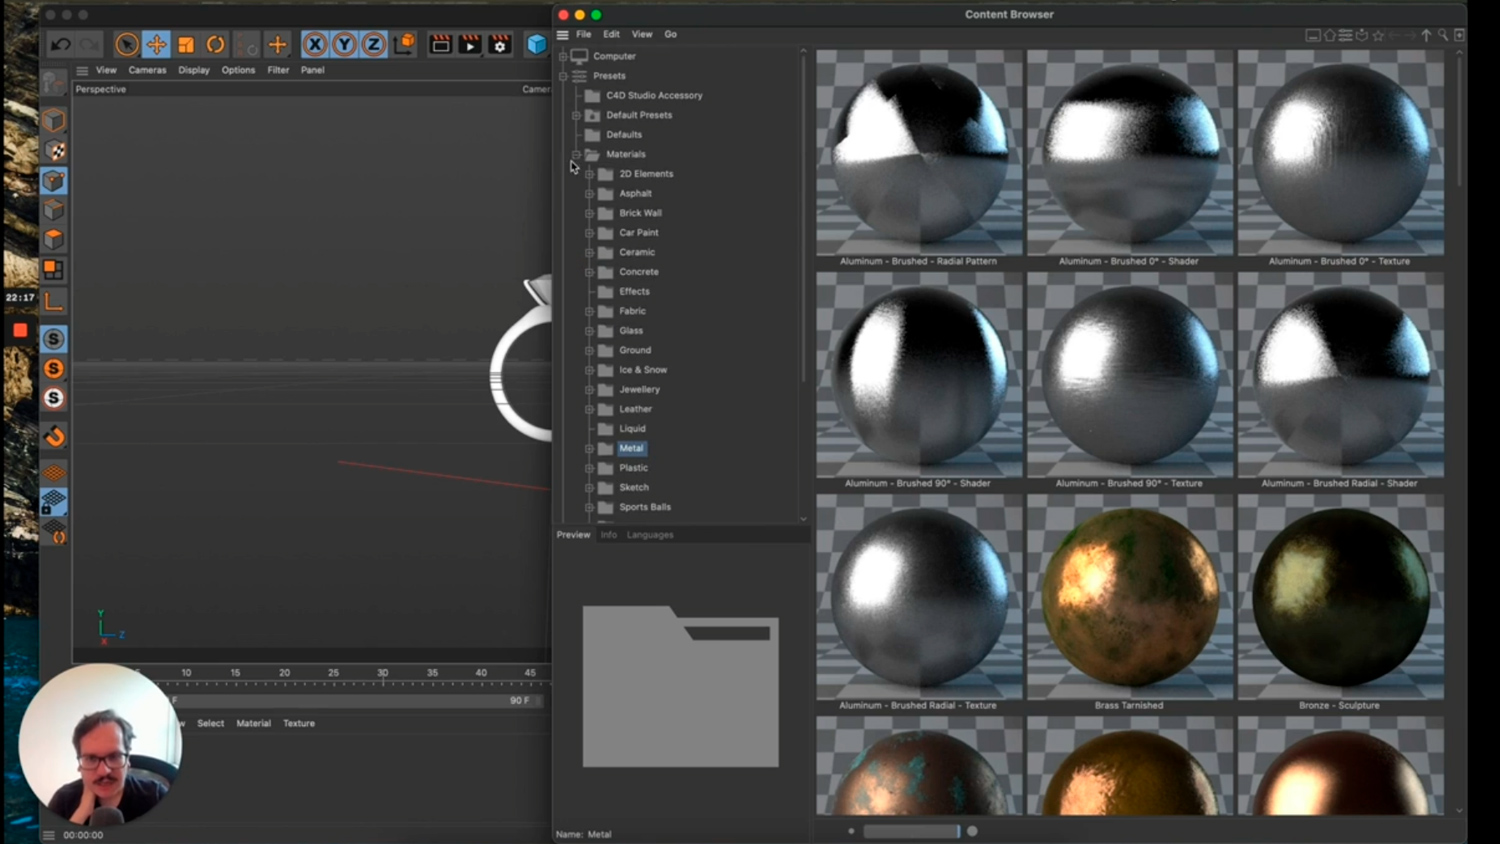Click Render View clapperboard icon
The width and height of the screenshot is (1500, 844).
[440, 44]
